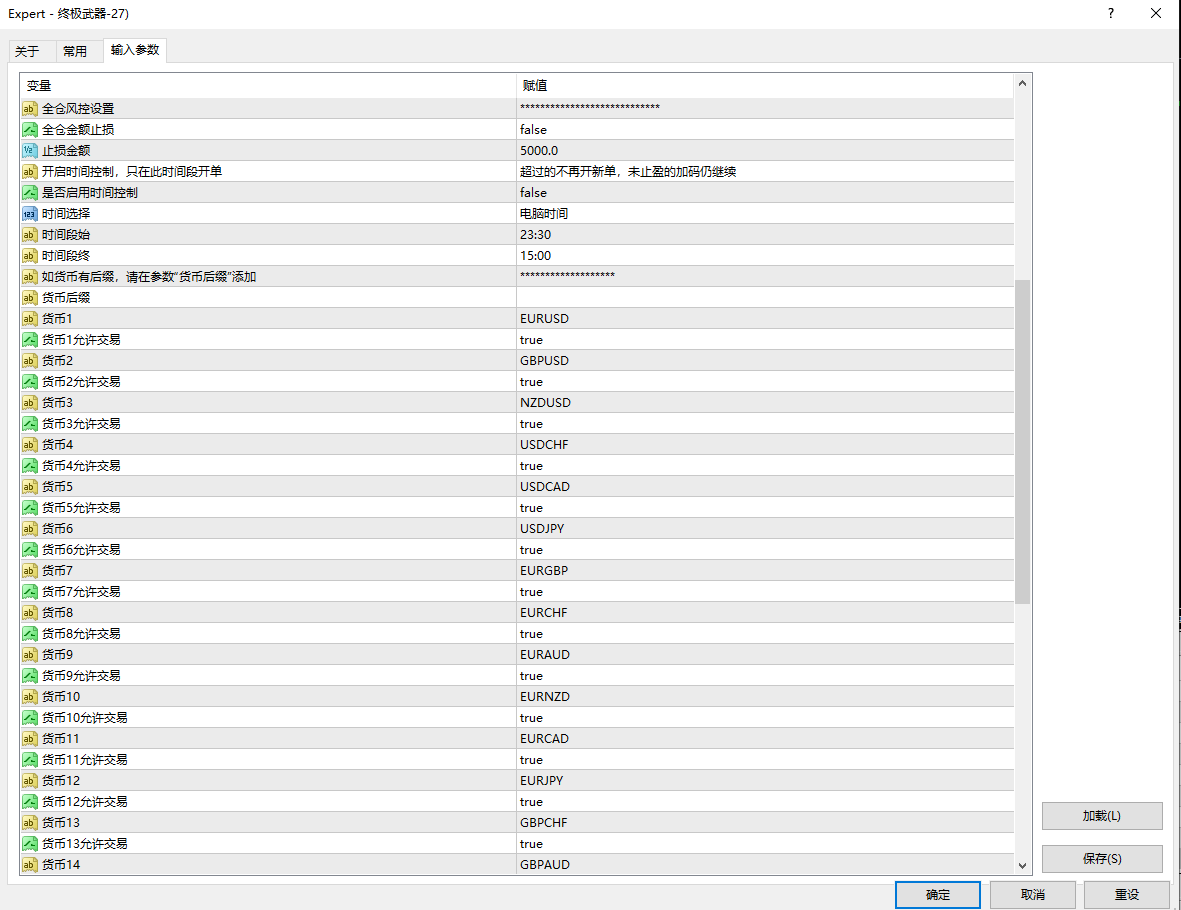Image resolution: width=1181 pixels, height=910 pixels.
Task: Select the true value of 货币4允许交易
Action: click(765, 466)
